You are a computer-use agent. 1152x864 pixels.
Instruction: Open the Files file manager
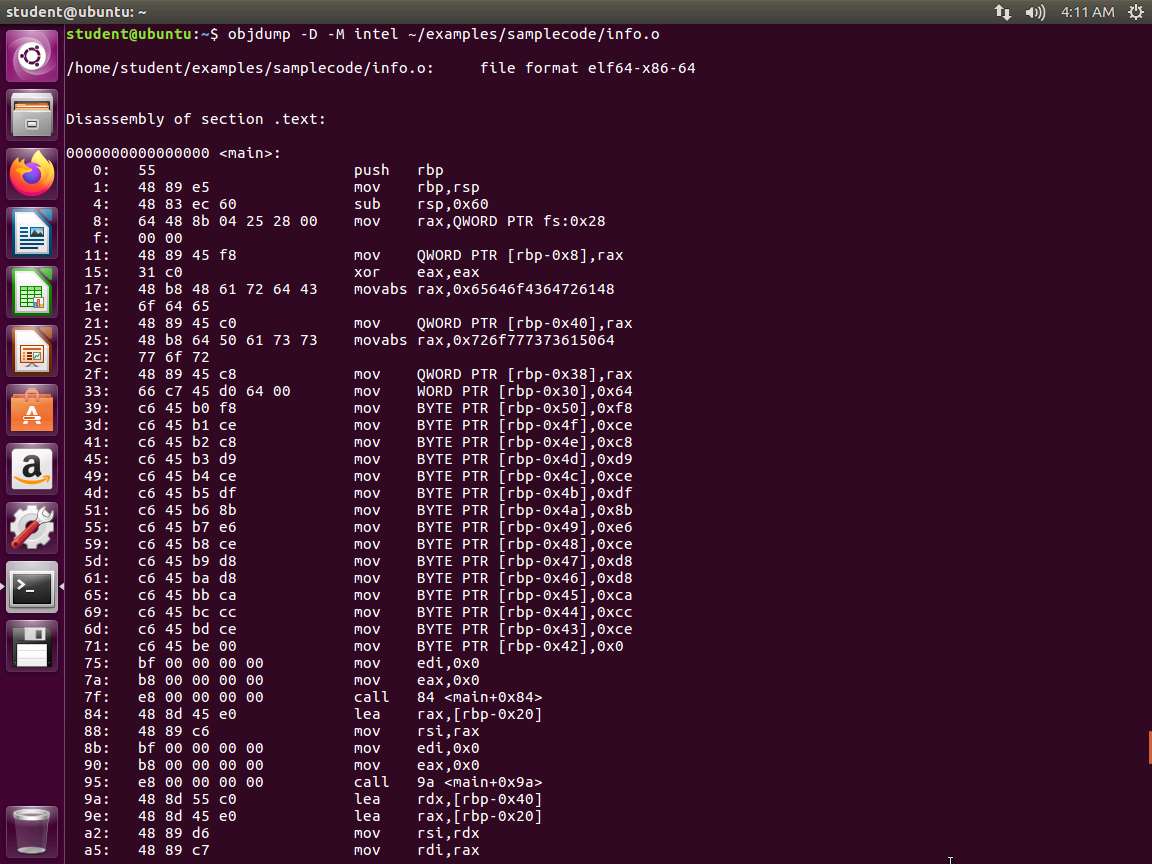tap(32, 115)
